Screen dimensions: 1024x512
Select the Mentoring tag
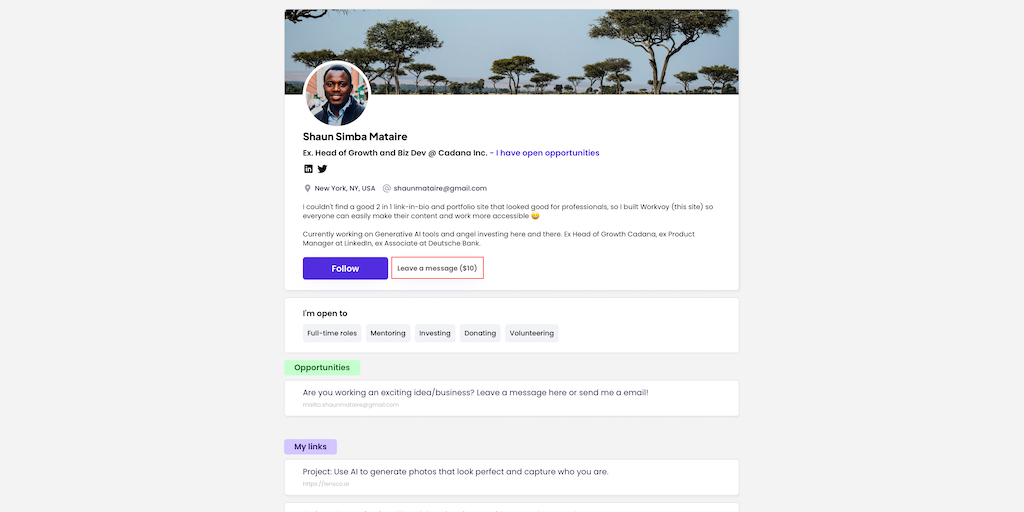point(388,333)
